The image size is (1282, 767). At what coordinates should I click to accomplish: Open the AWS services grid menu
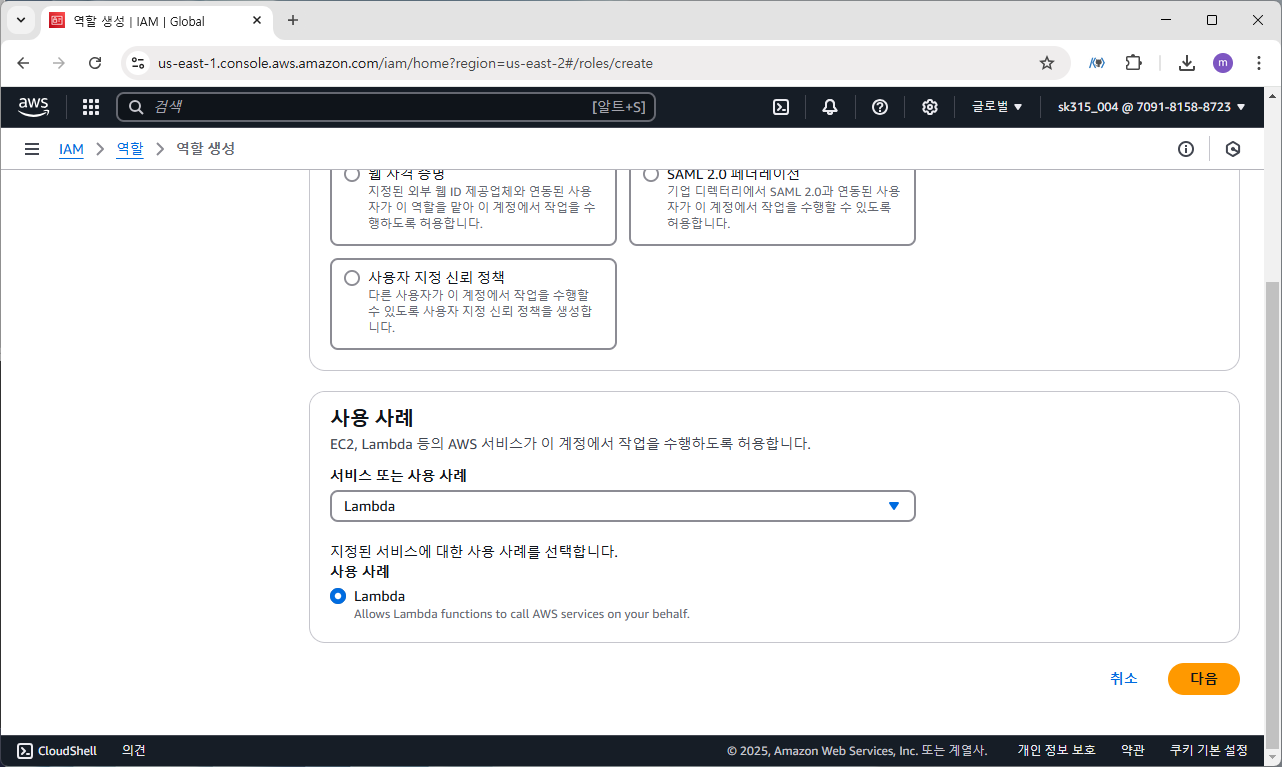coord(91,107)
